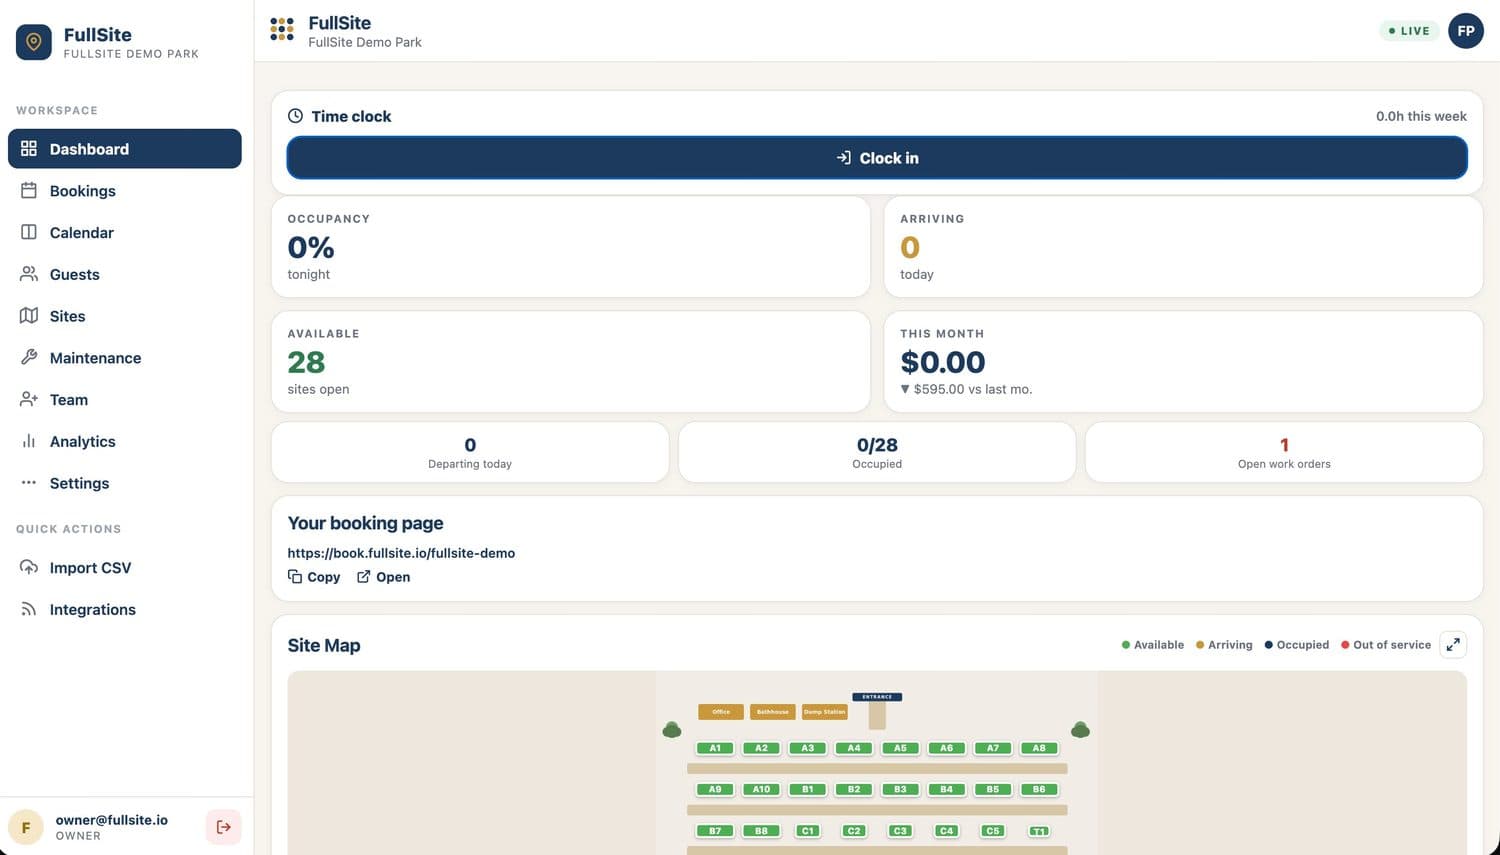
Task: Click the Import CSV upload icon
Action: (x=29, y=567)
